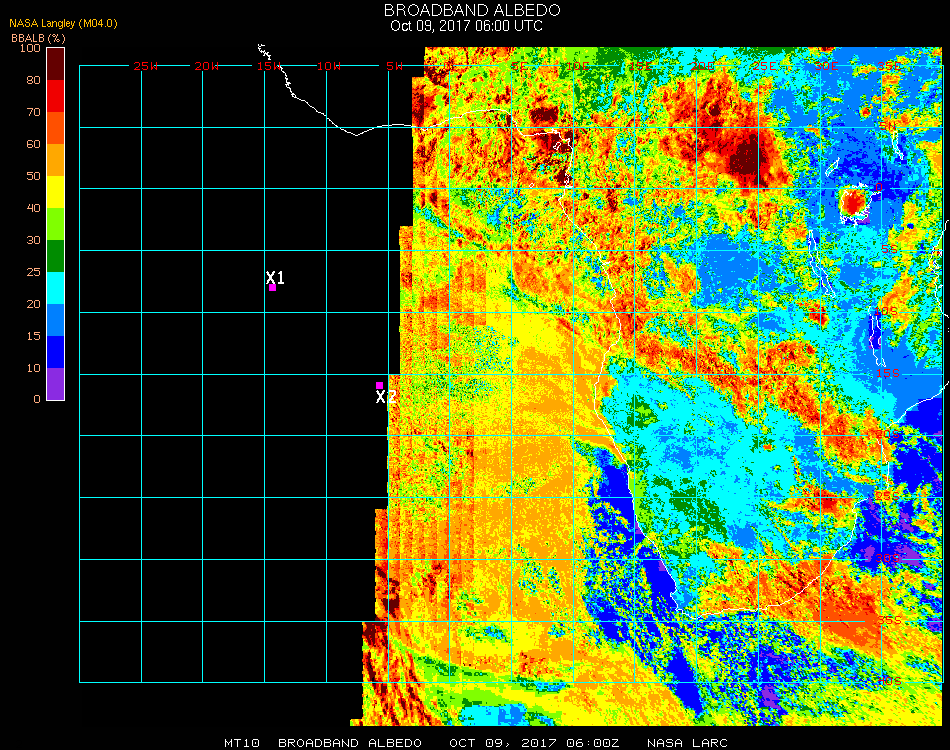Click the MT10 label in bottom caption

[243, 743]
